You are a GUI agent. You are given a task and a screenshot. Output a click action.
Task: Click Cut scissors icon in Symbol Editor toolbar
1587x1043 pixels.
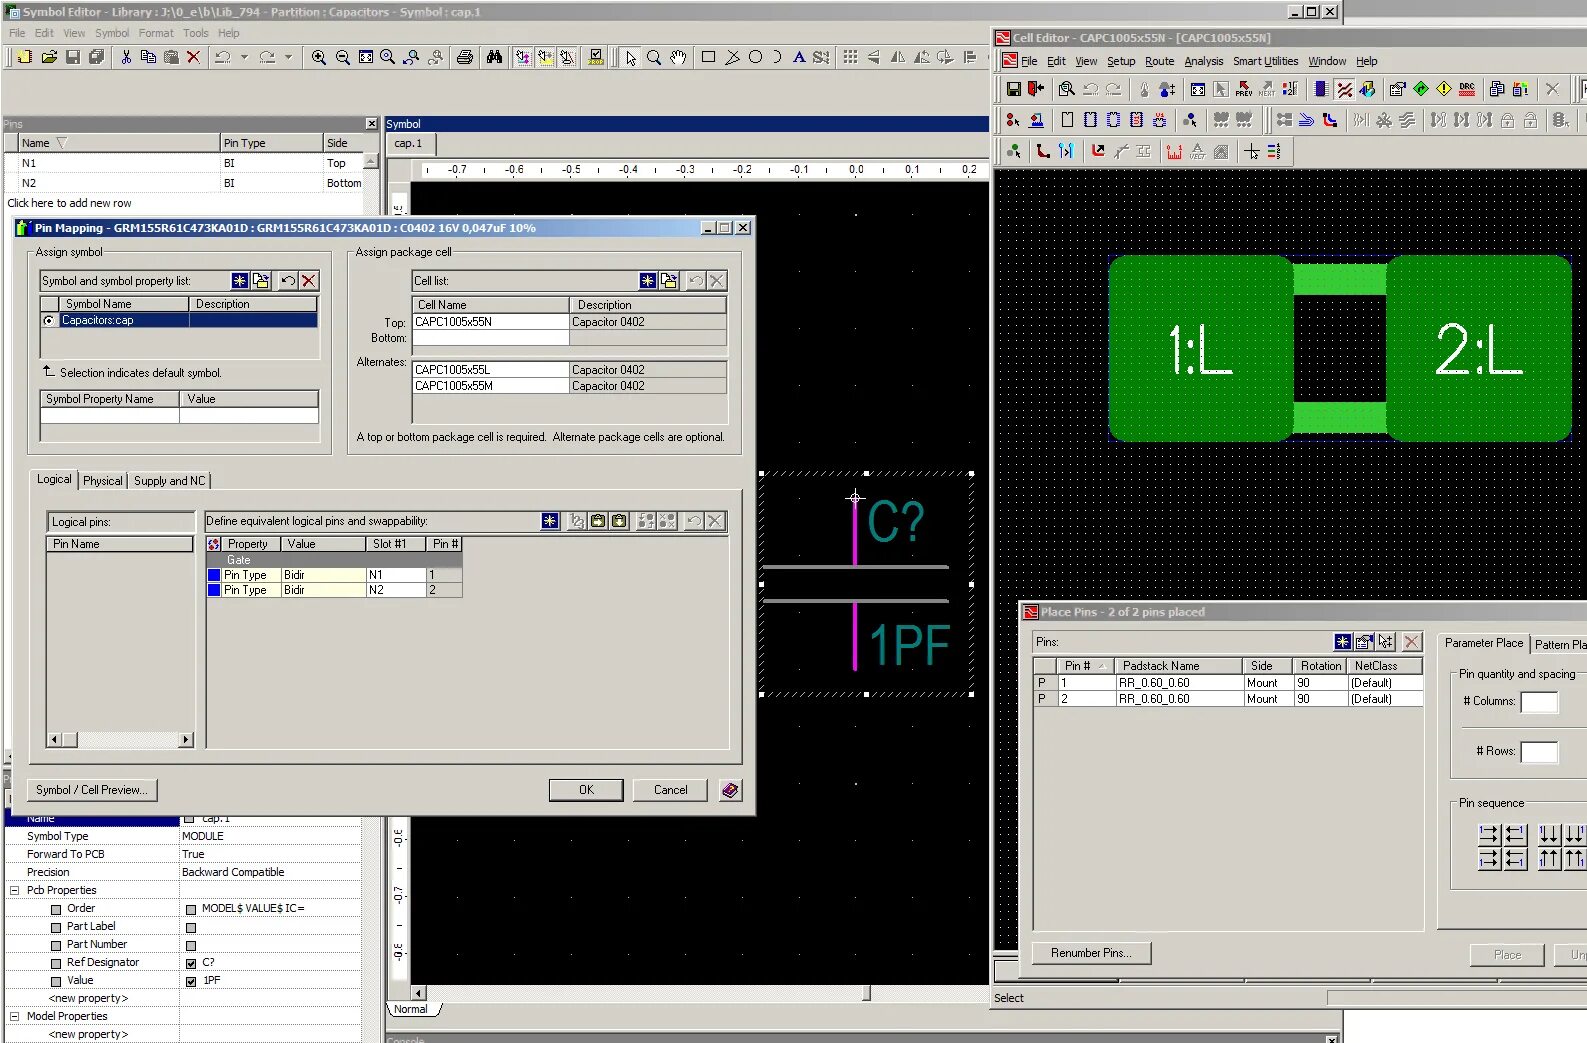coord(126,57)
